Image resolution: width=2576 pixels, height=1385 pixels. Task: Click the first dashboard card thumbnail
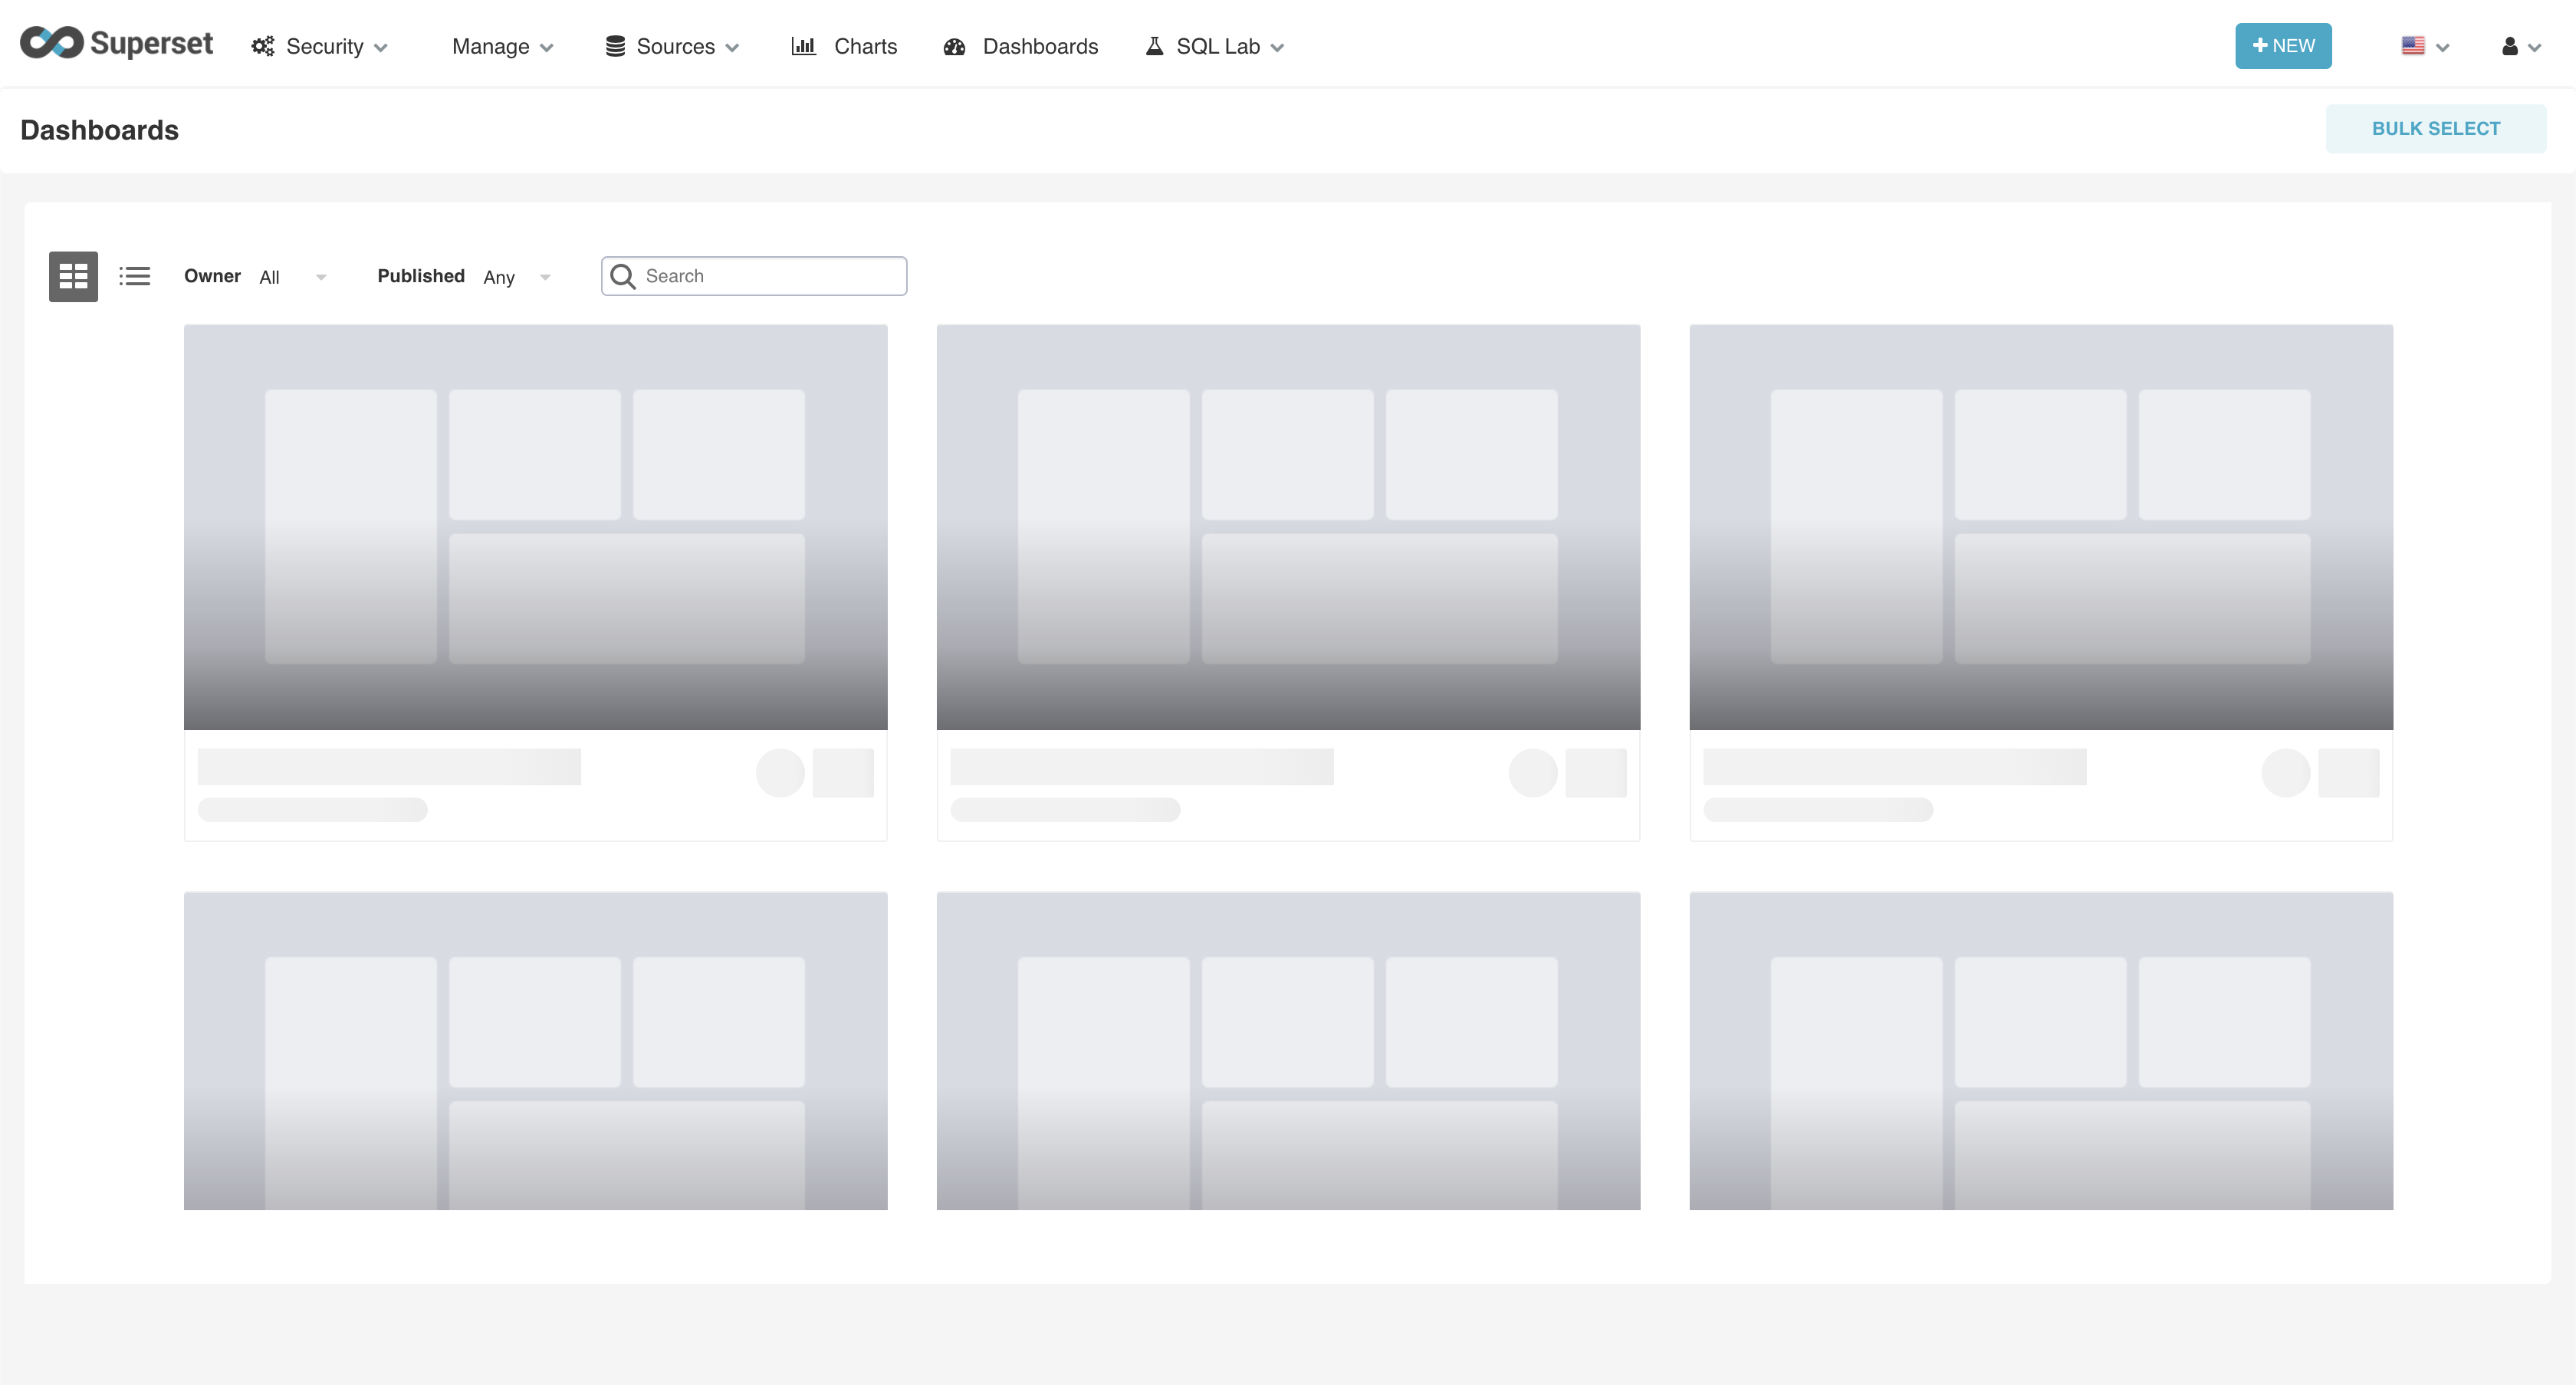[x=535, y=527]
